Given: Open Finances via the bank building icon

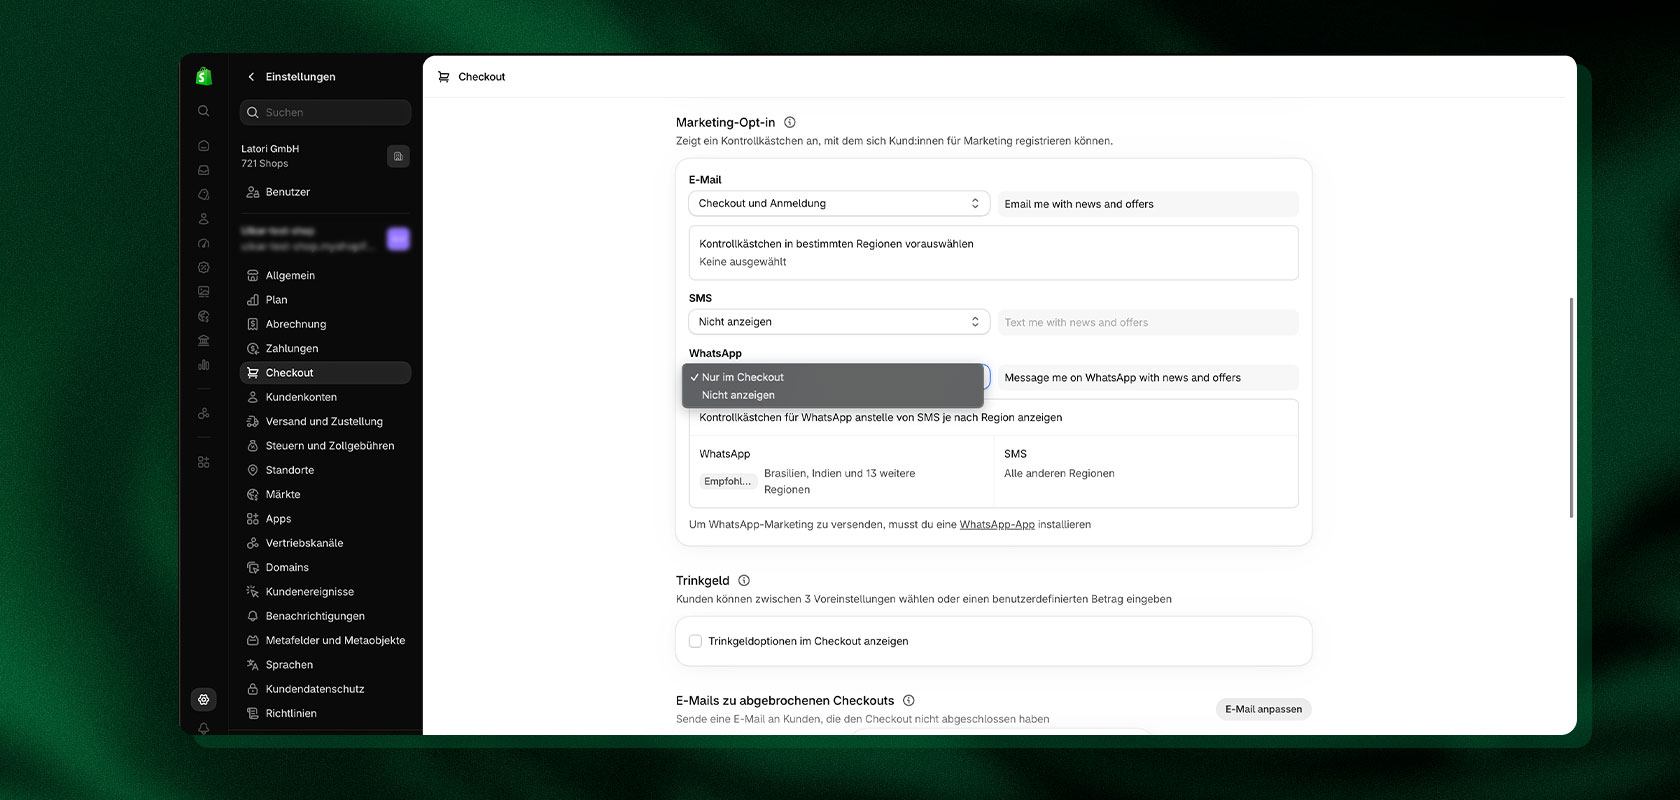Looking at the screenshot, I should [x=204, y=341].
